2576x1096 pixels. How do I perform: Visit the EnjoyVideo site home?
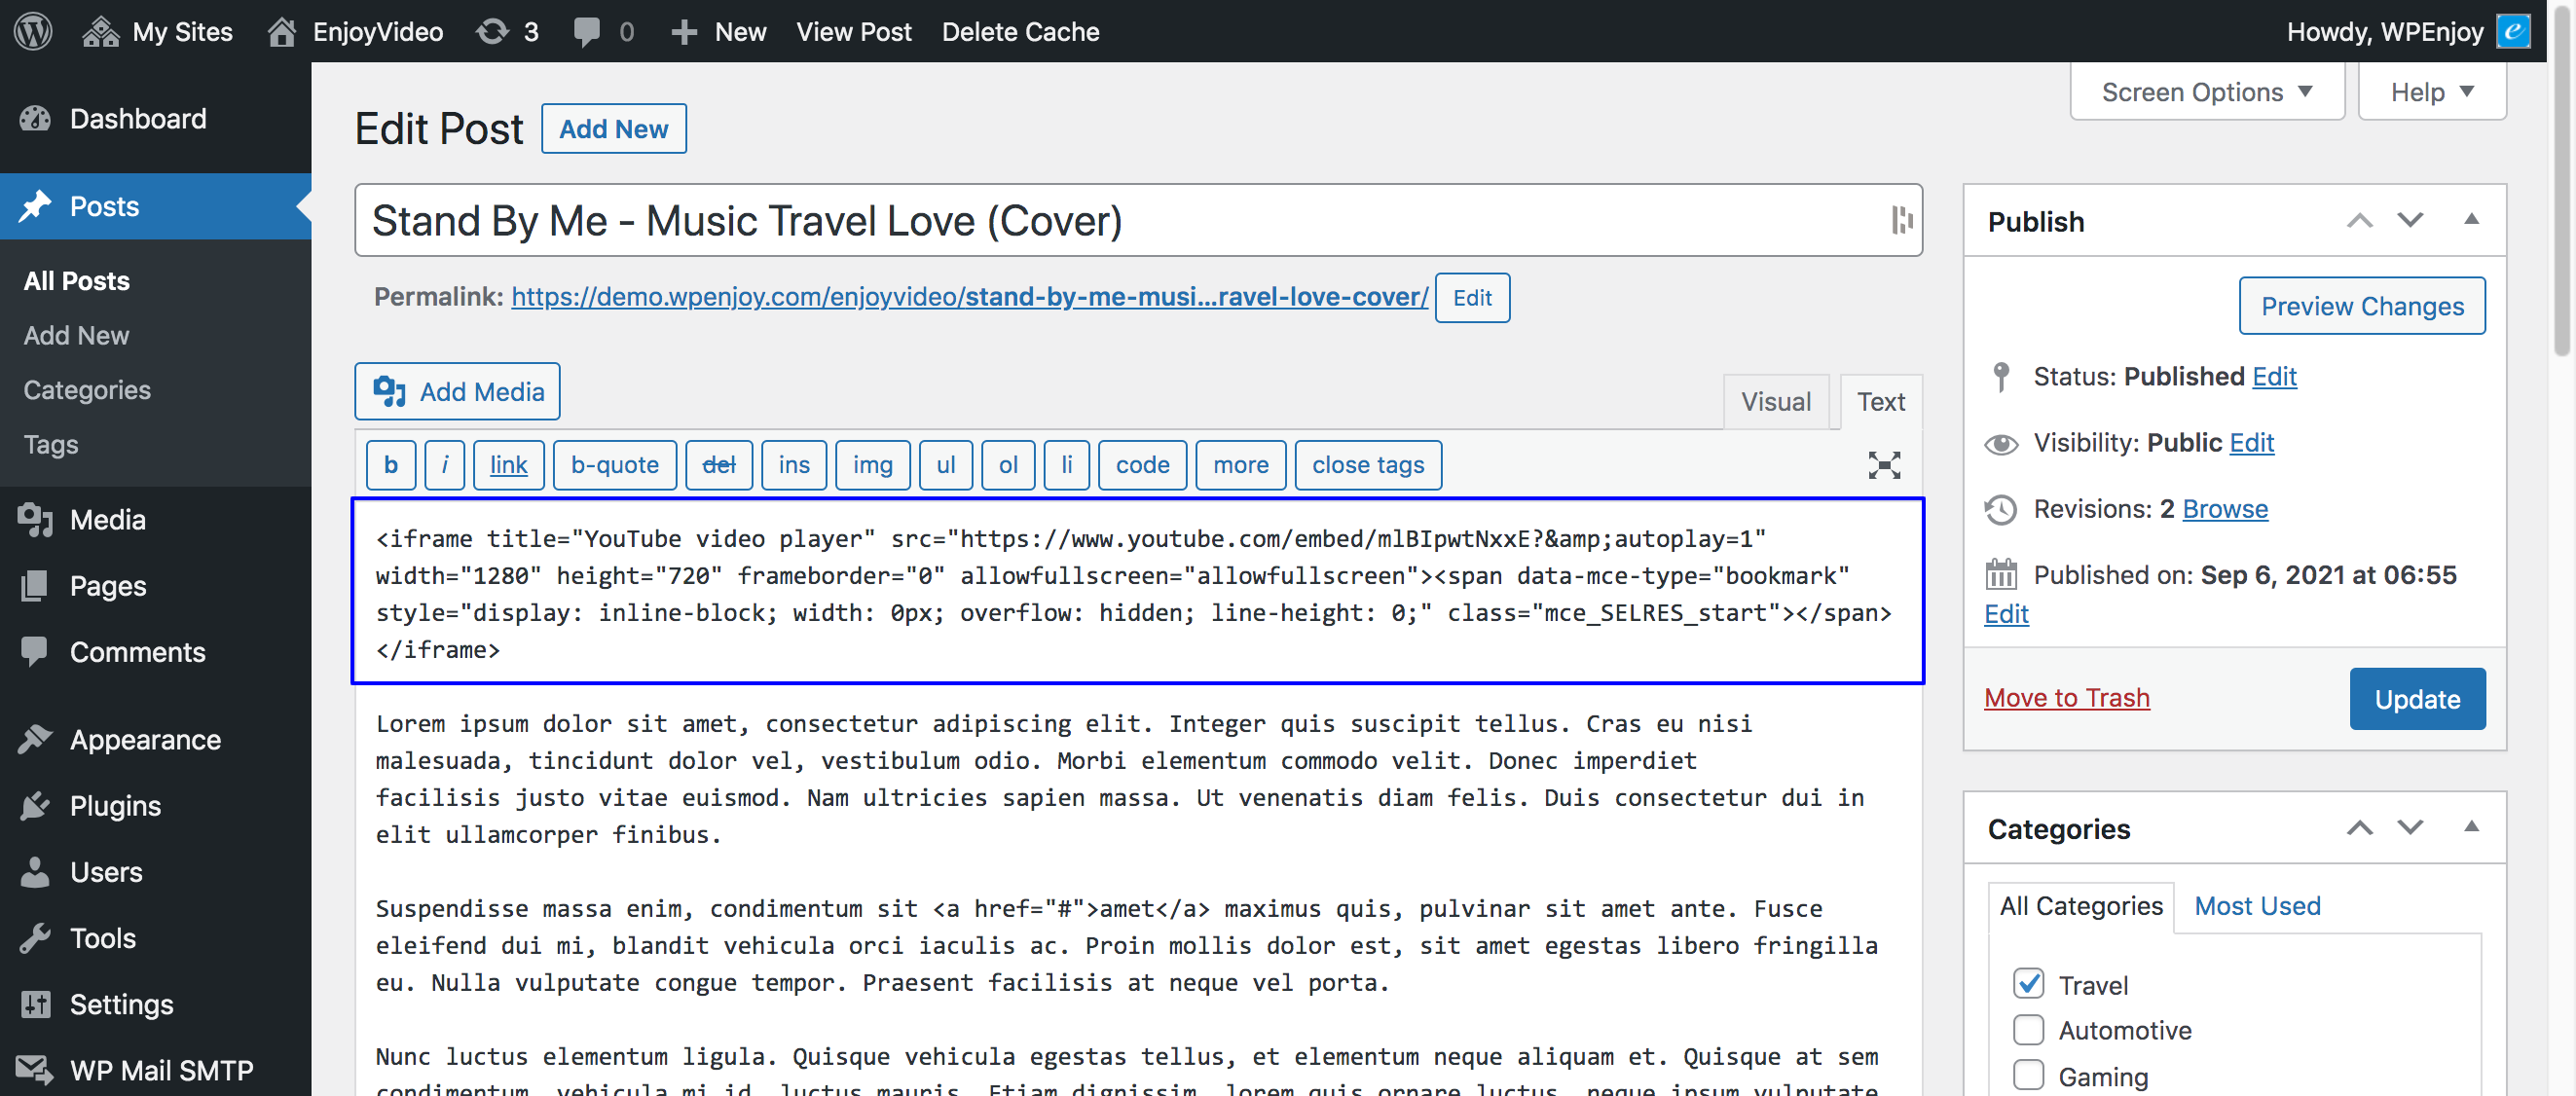[x=356, y=31]
